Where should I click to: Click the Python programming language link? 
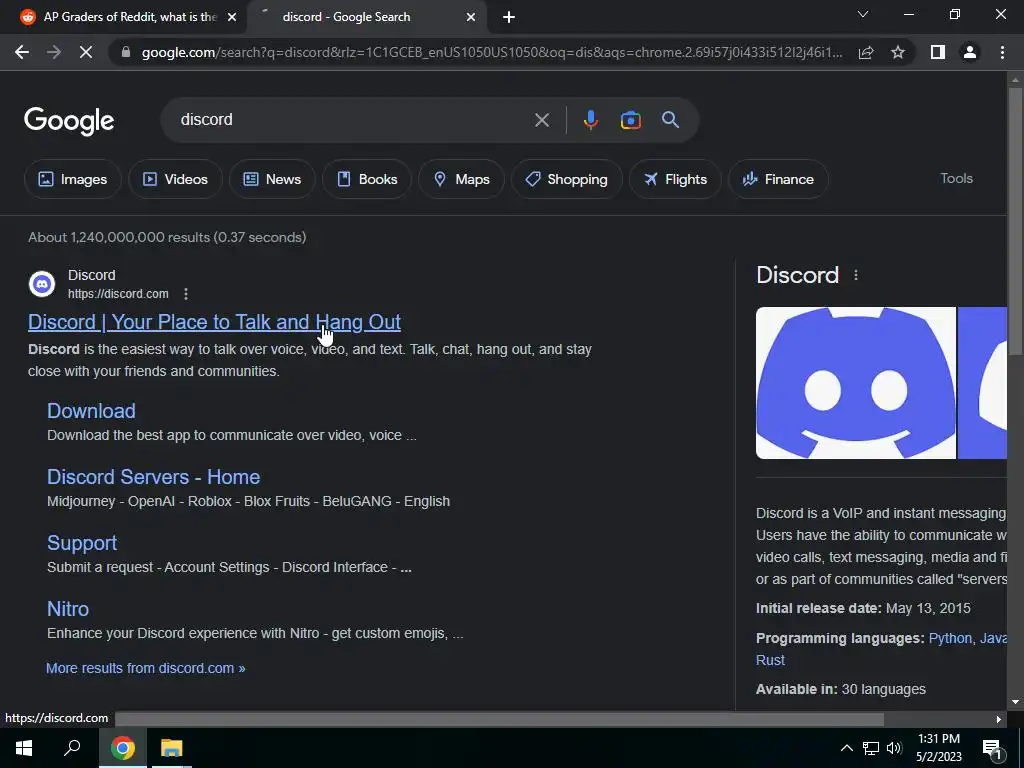(x=950, y=638)
